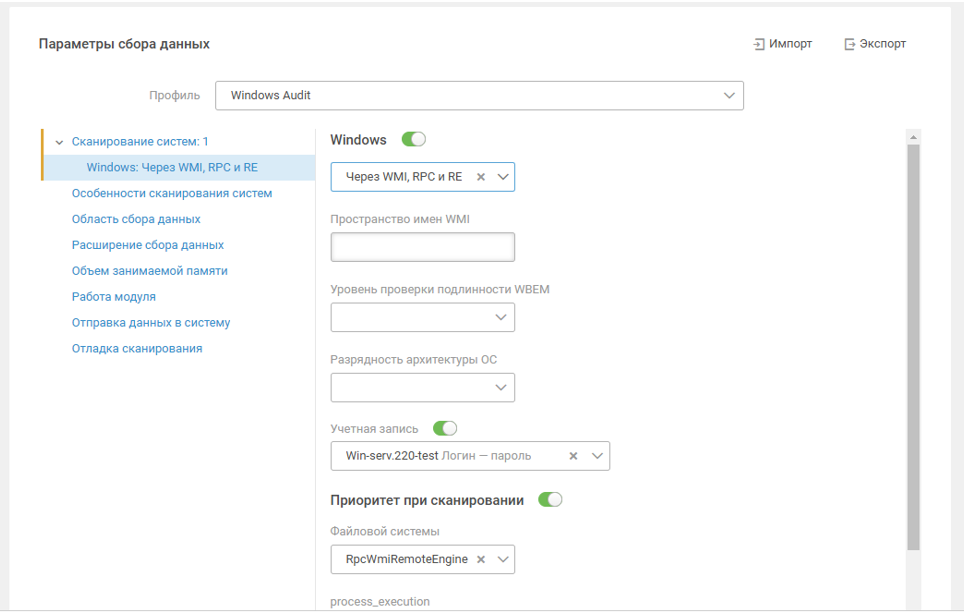The image size is (969, 614).
Task: Disable the Учетная запись toggle
Action: 444,429
